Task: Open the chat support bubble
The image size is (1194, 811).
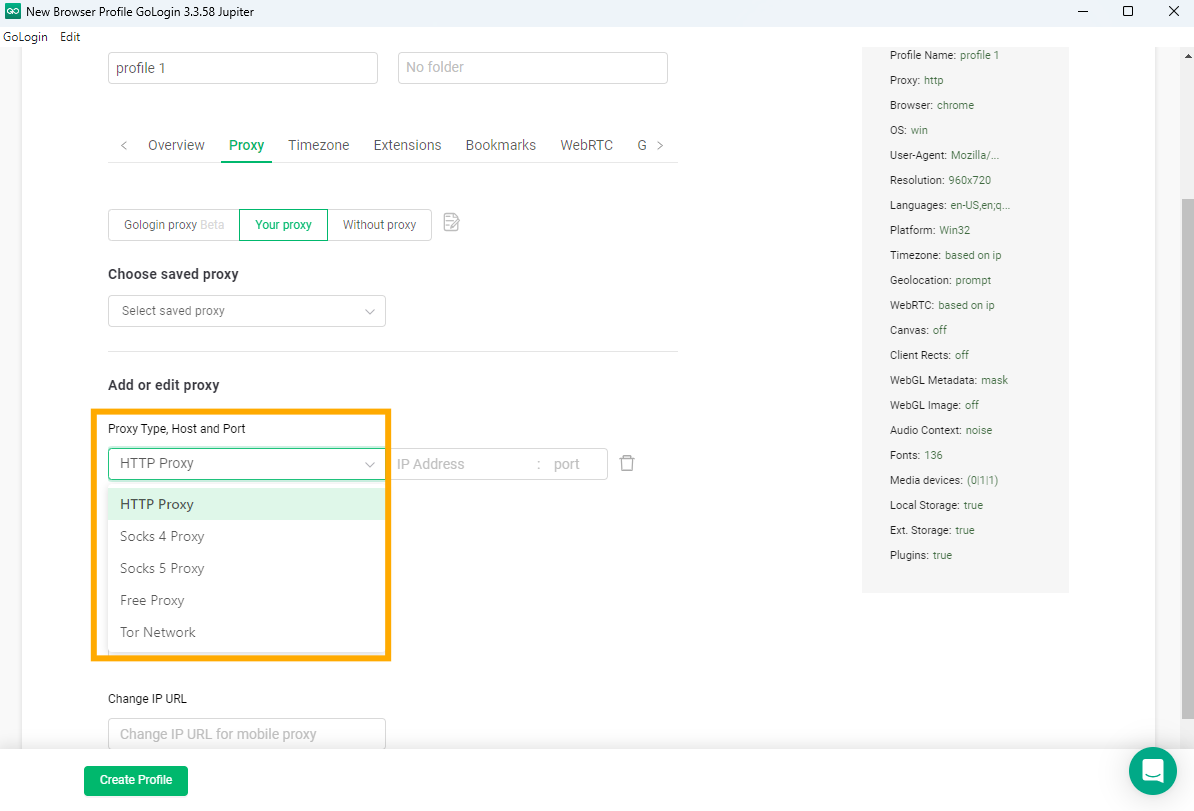Action: point(1152,771)
